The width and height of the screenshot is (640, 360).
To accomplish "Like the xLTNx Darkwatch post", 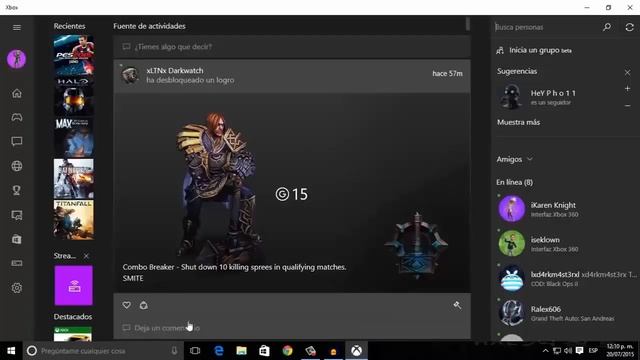I will click(127, 305).
